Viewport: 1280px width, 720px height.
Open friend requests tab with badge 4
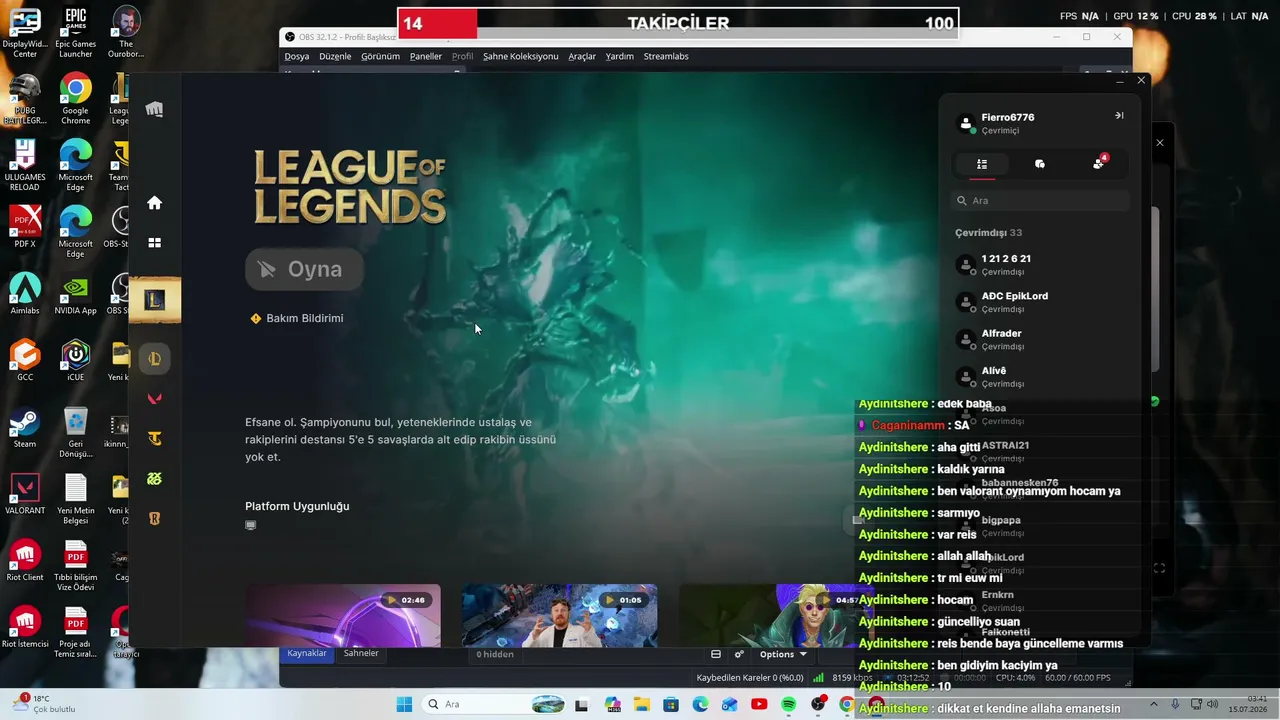pos(1099,163)
